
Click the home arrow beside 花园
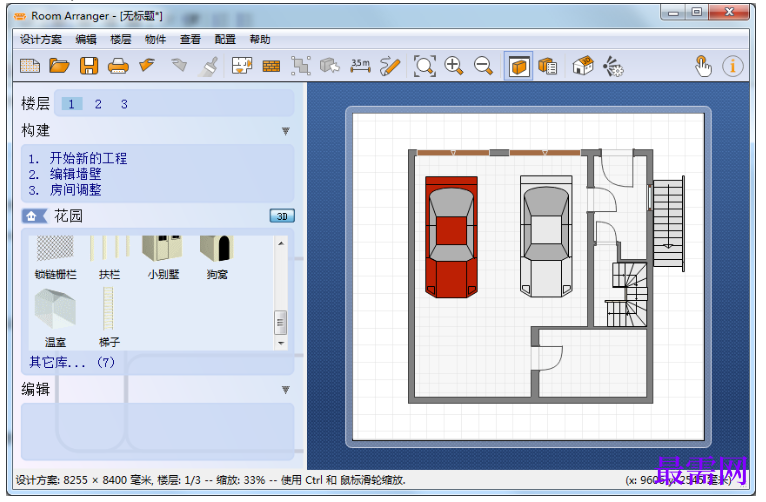34,216
